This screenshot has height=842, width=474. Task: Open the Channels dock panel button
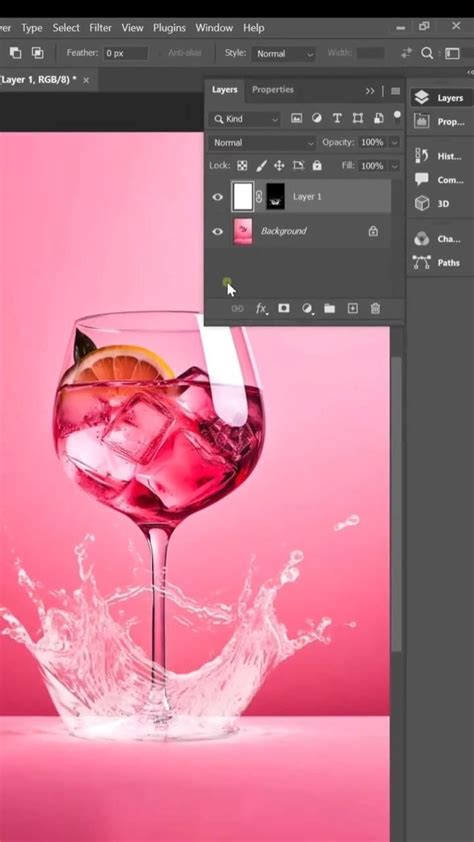pyautogui.click(x=441, y=239)
